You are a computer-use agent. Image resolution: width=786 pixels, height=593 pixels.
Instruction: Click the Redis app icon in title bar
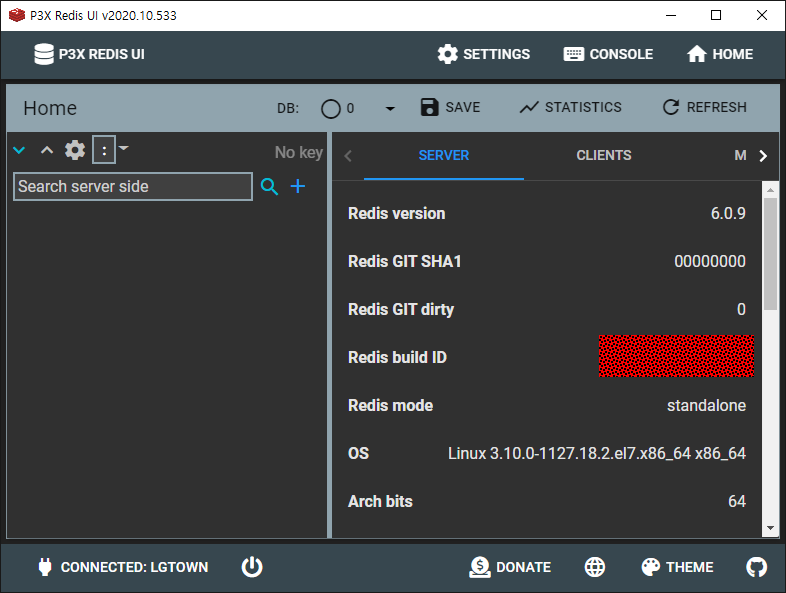(17, 15)
